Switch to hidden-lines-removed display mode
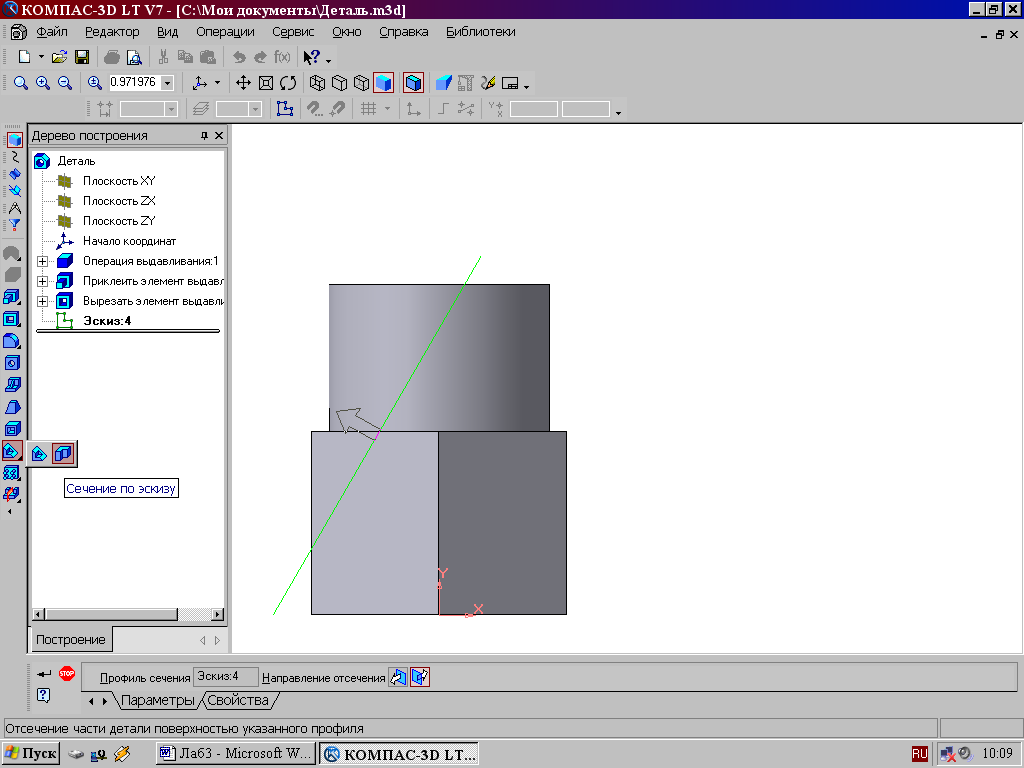 pos(340,83)
